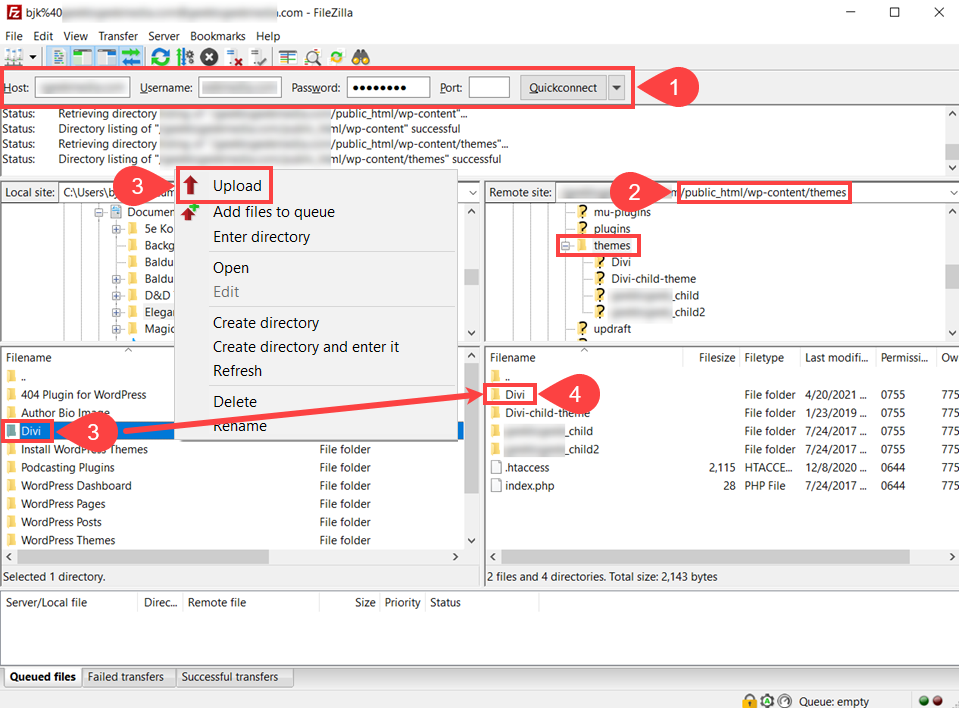Screen dimensions: 960x708
Task: Toggle the message log display
Action: point(58,57)
